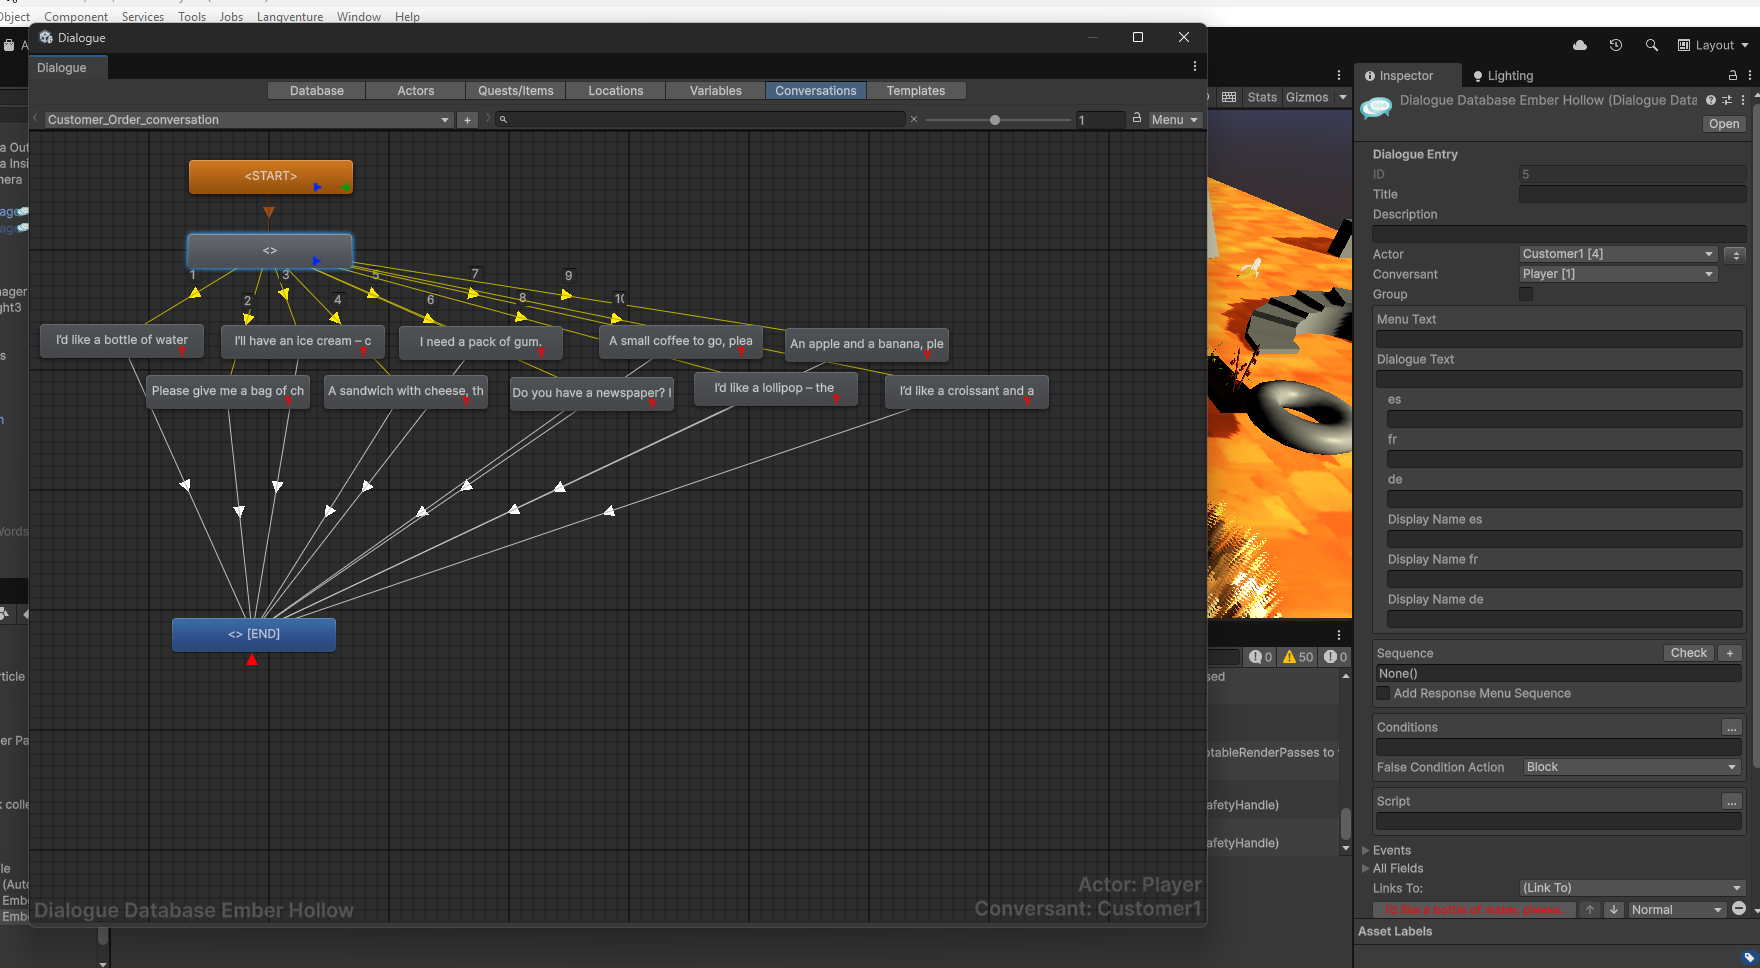
Task: Open the Customer_Order_conversation dropdown
Action: tap(249, 120)
